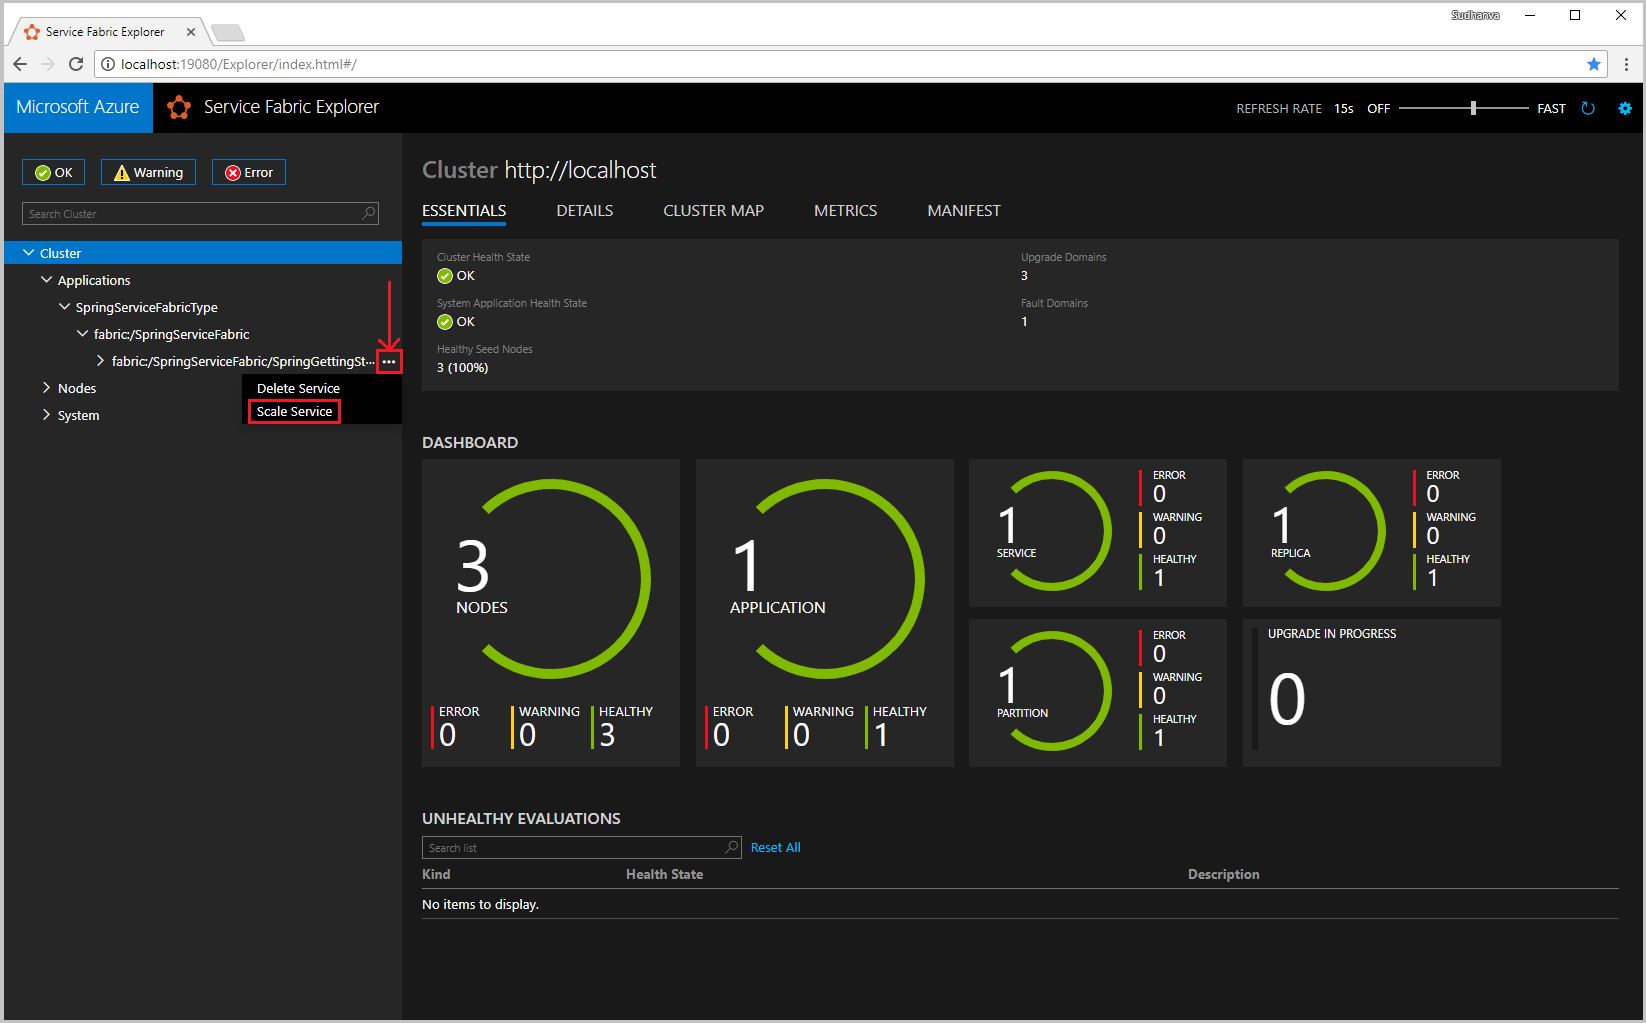Choose Scale Service from context menu
The image size is (1646, 1023).
294,411
